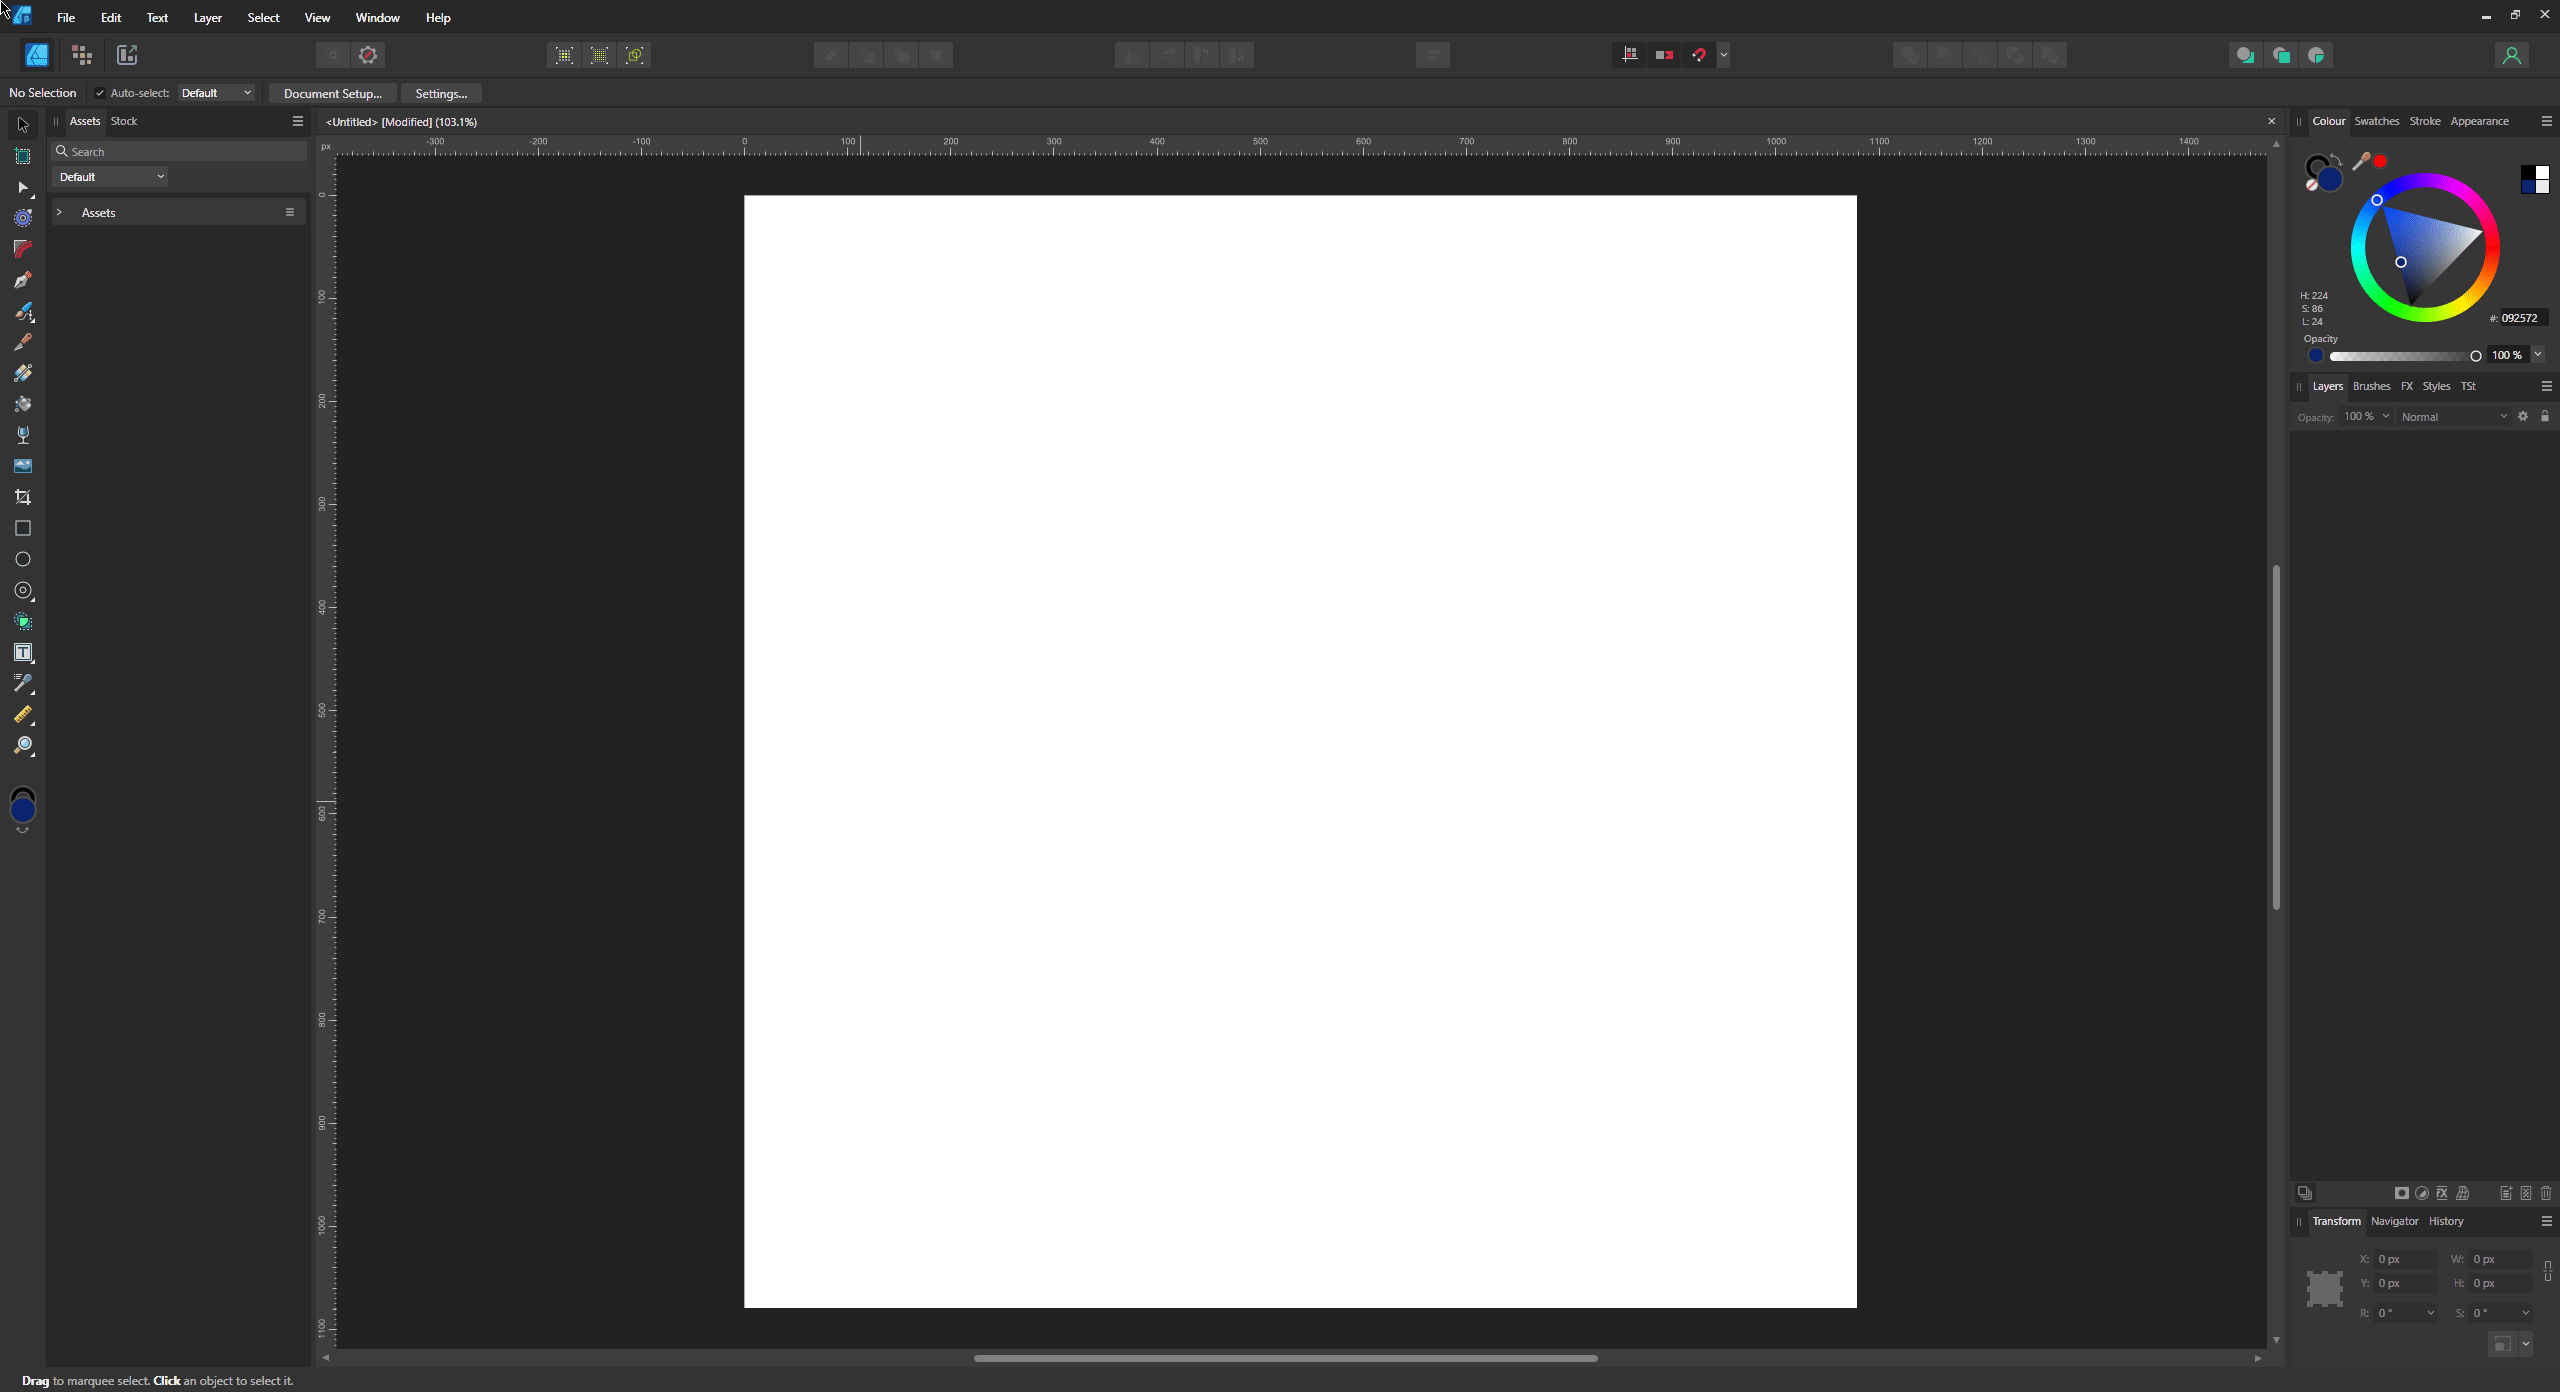Screen dimensions: 2560x1392
Task: Open the Window menu
Action: [x=377, y=17]
